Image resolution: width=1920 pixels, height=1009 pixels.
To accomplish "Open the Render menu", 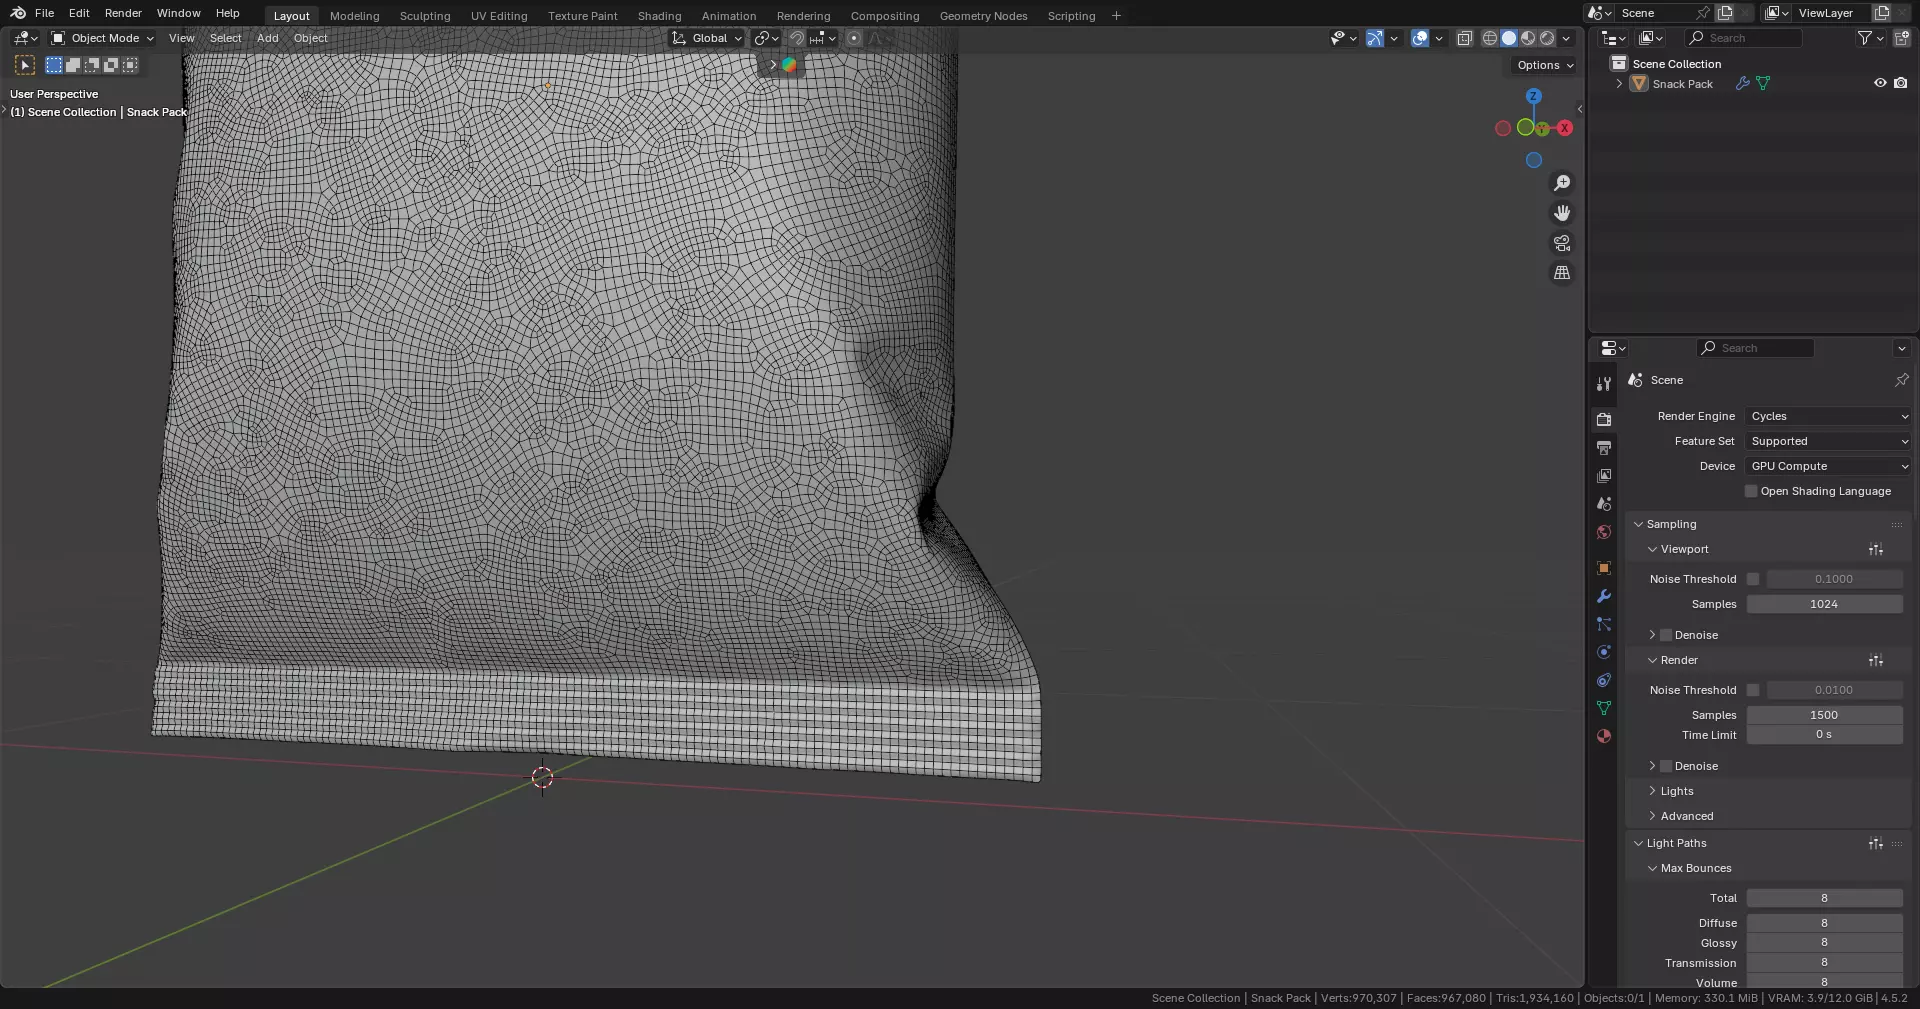I will point(123,13).
